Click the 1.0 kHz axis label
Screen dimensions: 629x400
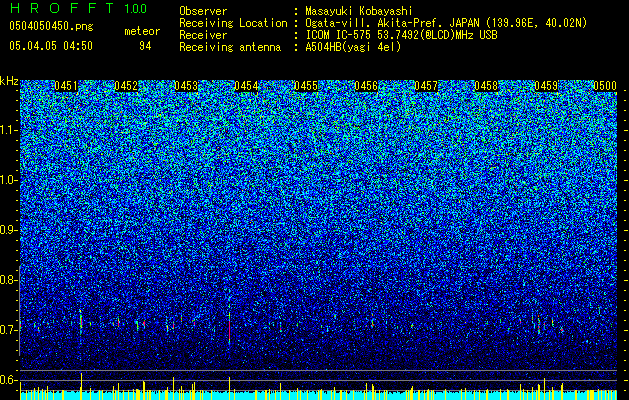tap(9, 180)
